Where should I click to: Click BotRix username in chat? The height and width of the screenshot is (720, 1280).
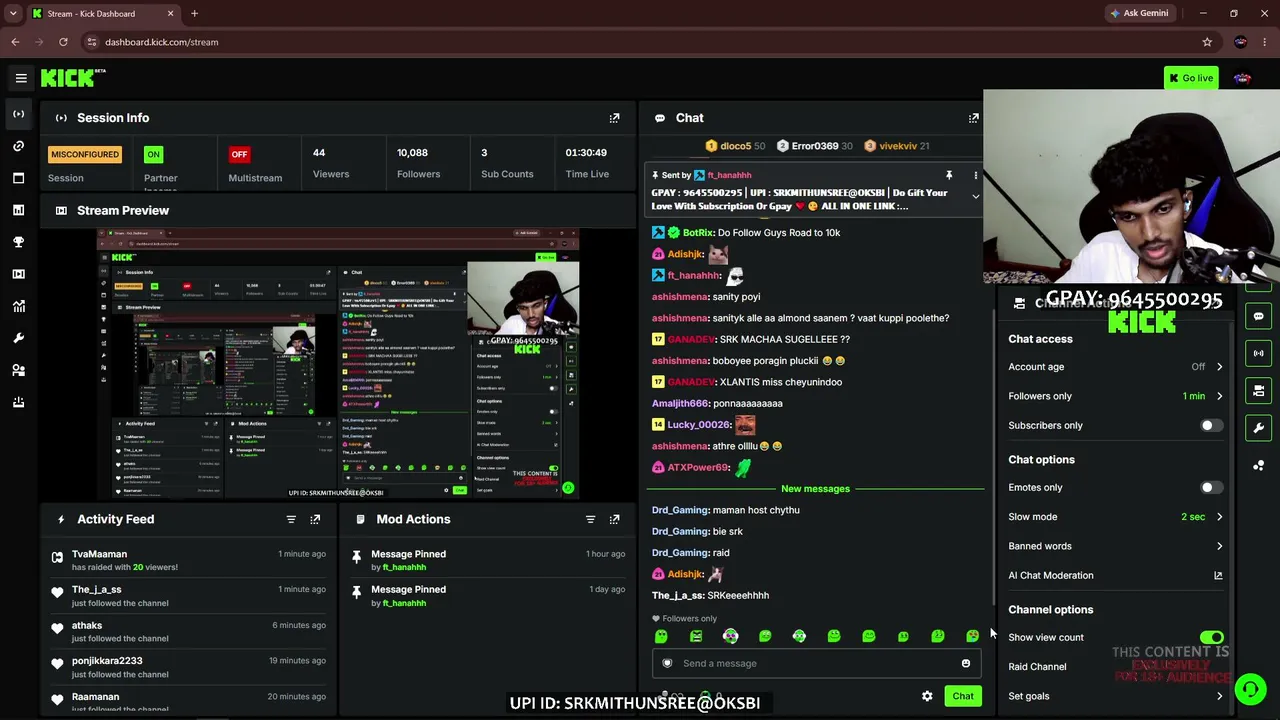pos(698,233)
